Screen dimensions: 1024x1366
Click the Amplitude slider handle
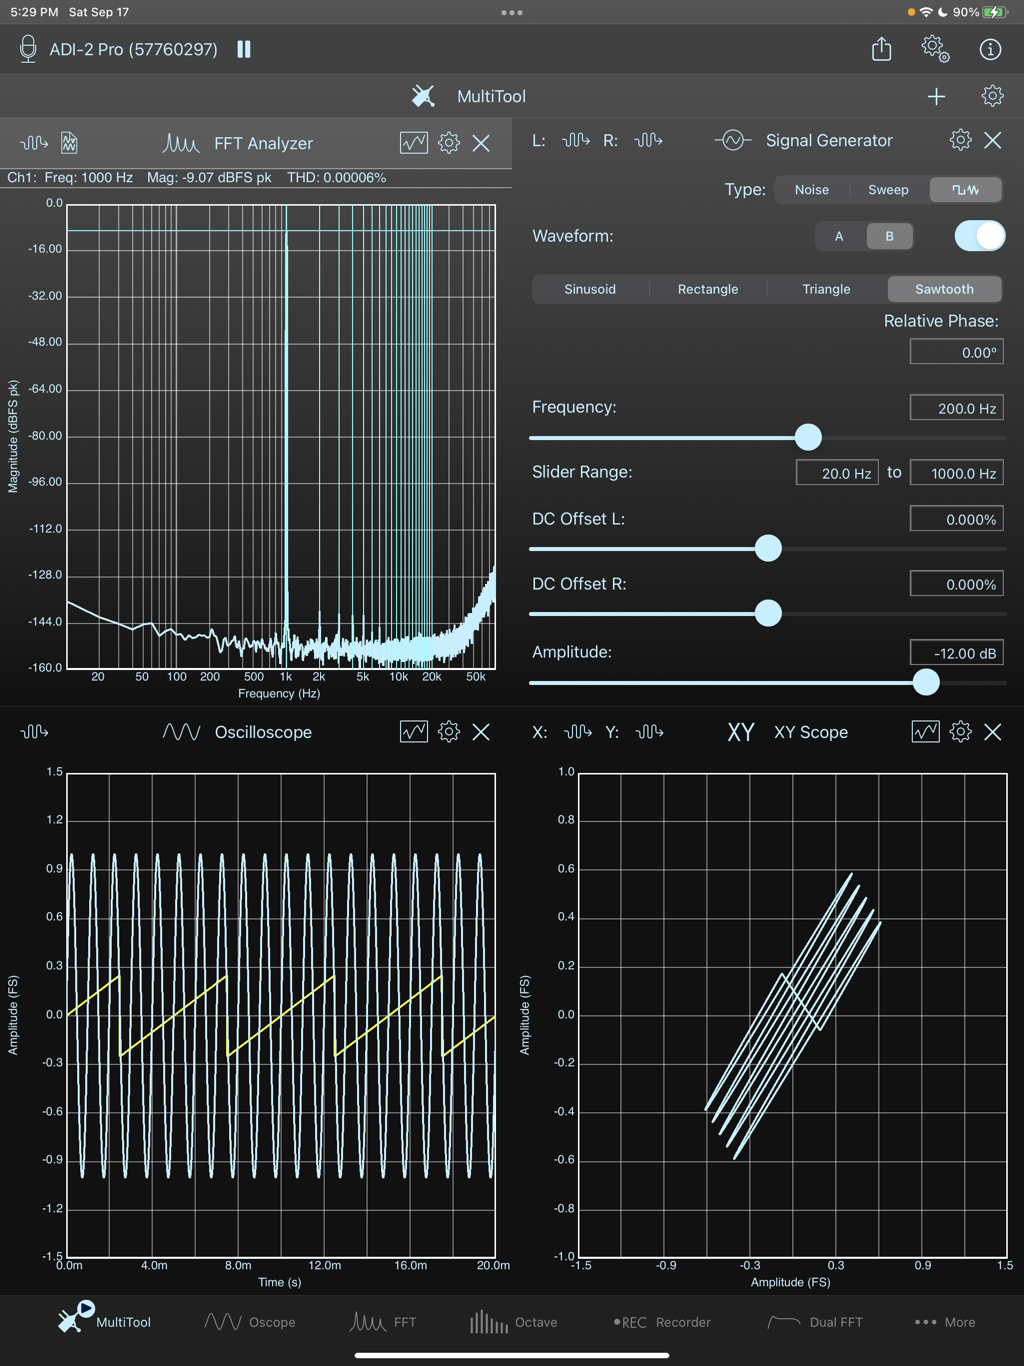pos(926,682)
